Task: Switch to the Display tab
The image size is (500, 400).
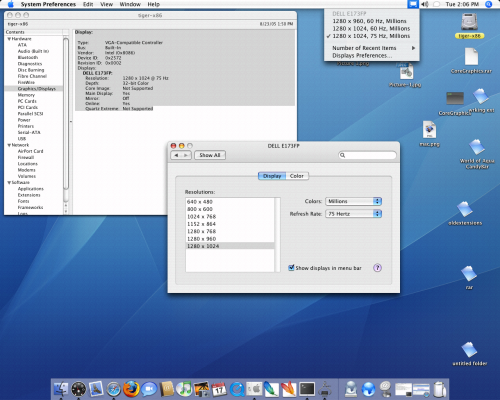Action: point(272,176)
